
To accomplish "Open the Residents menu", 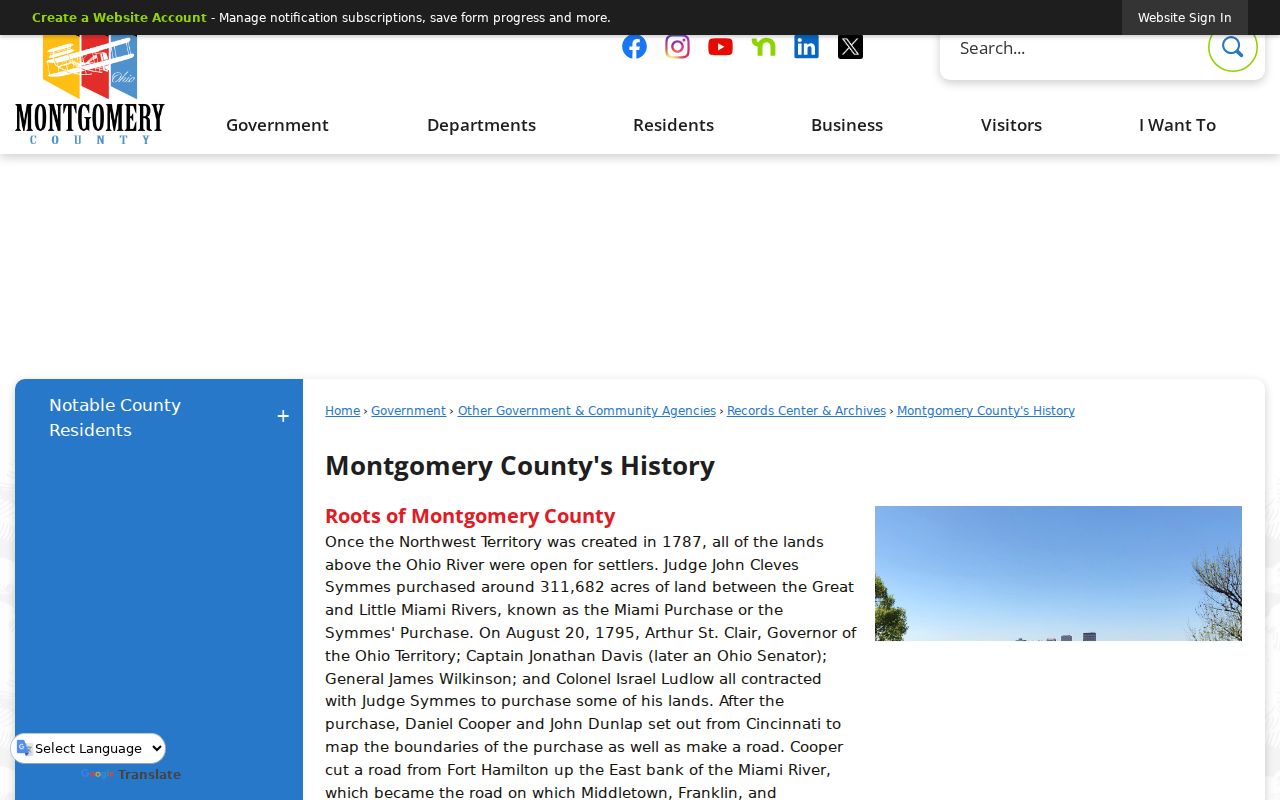I will click(x=673, y=125).
